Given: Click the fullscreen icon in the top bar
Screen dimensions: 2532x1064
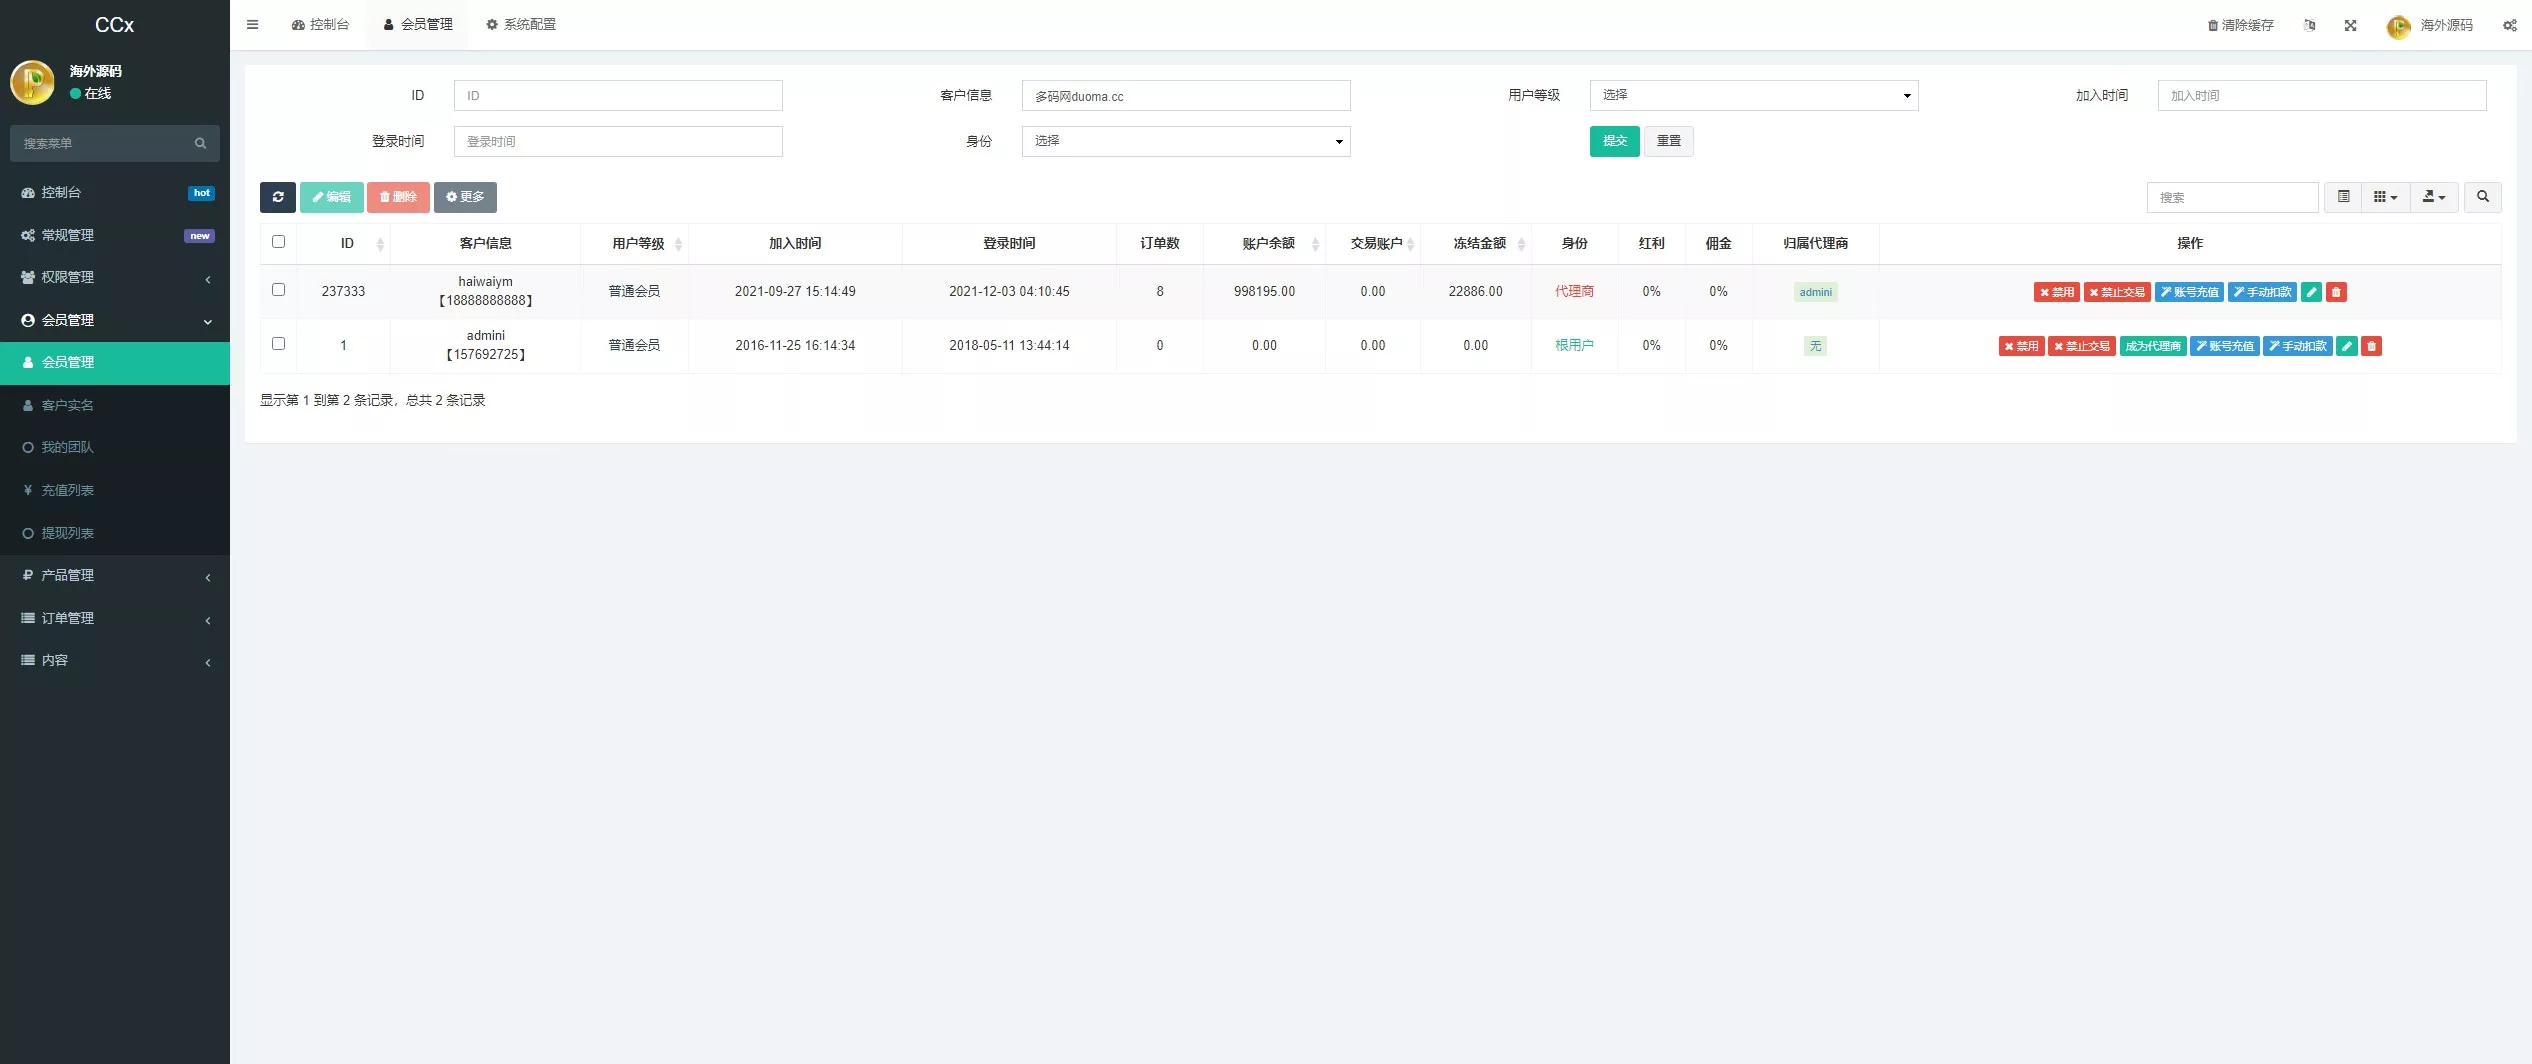Looking at the screenshot, I should [2349, 25].
